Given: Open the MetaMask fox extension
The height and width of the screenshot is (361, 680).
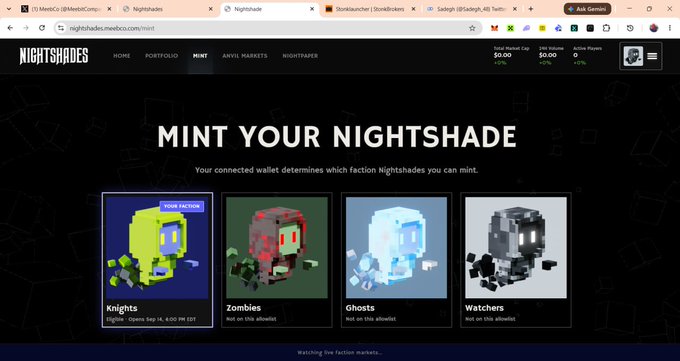Looking at the screenshot, I should click(x=494, y=28).
